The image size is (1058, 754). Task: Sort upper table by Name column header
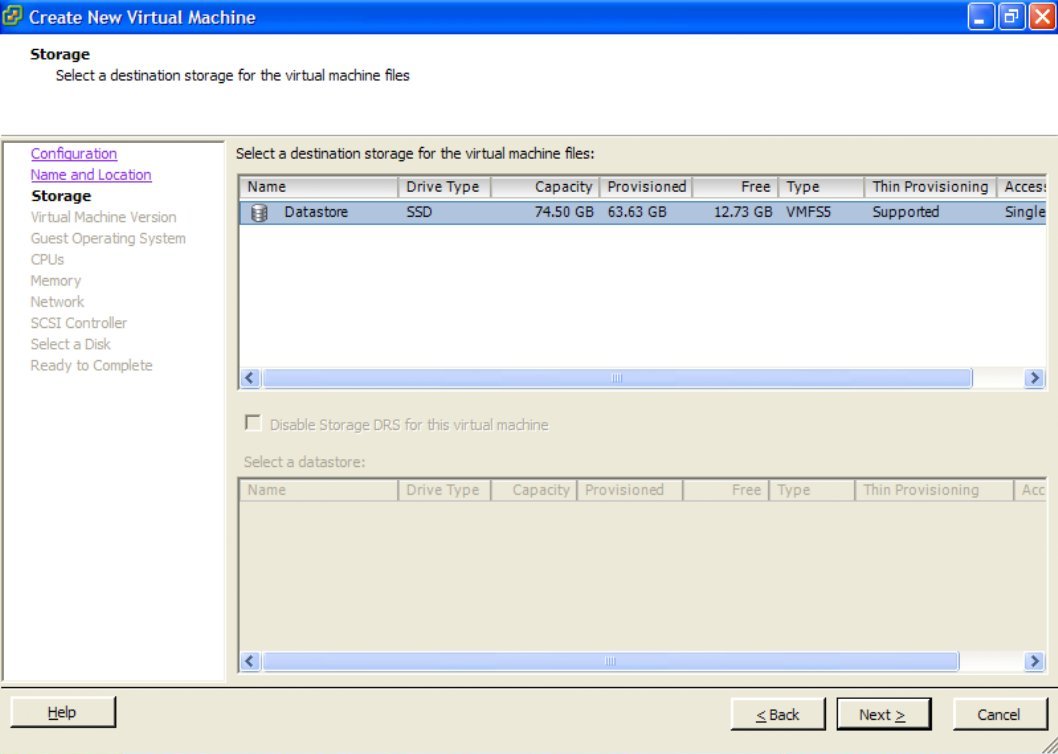[319, 187]
